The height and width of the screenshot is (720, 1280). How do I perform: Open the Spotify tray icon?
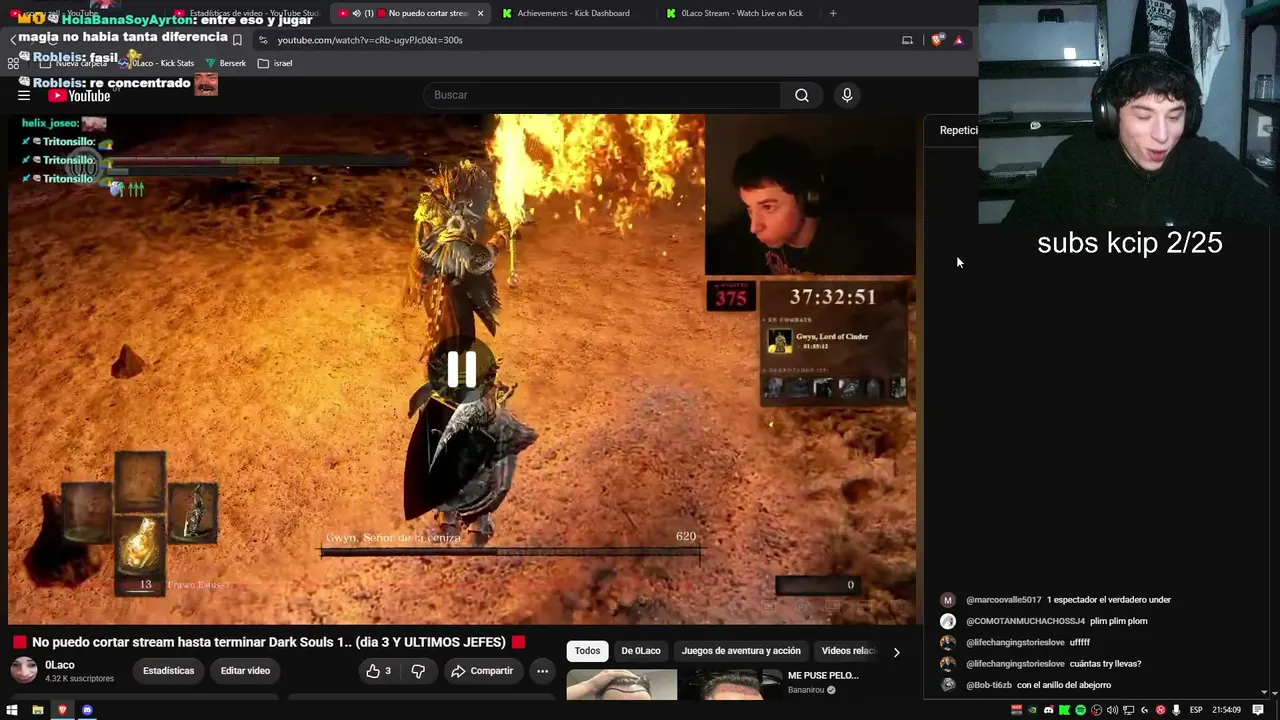tap(1080, 710)
